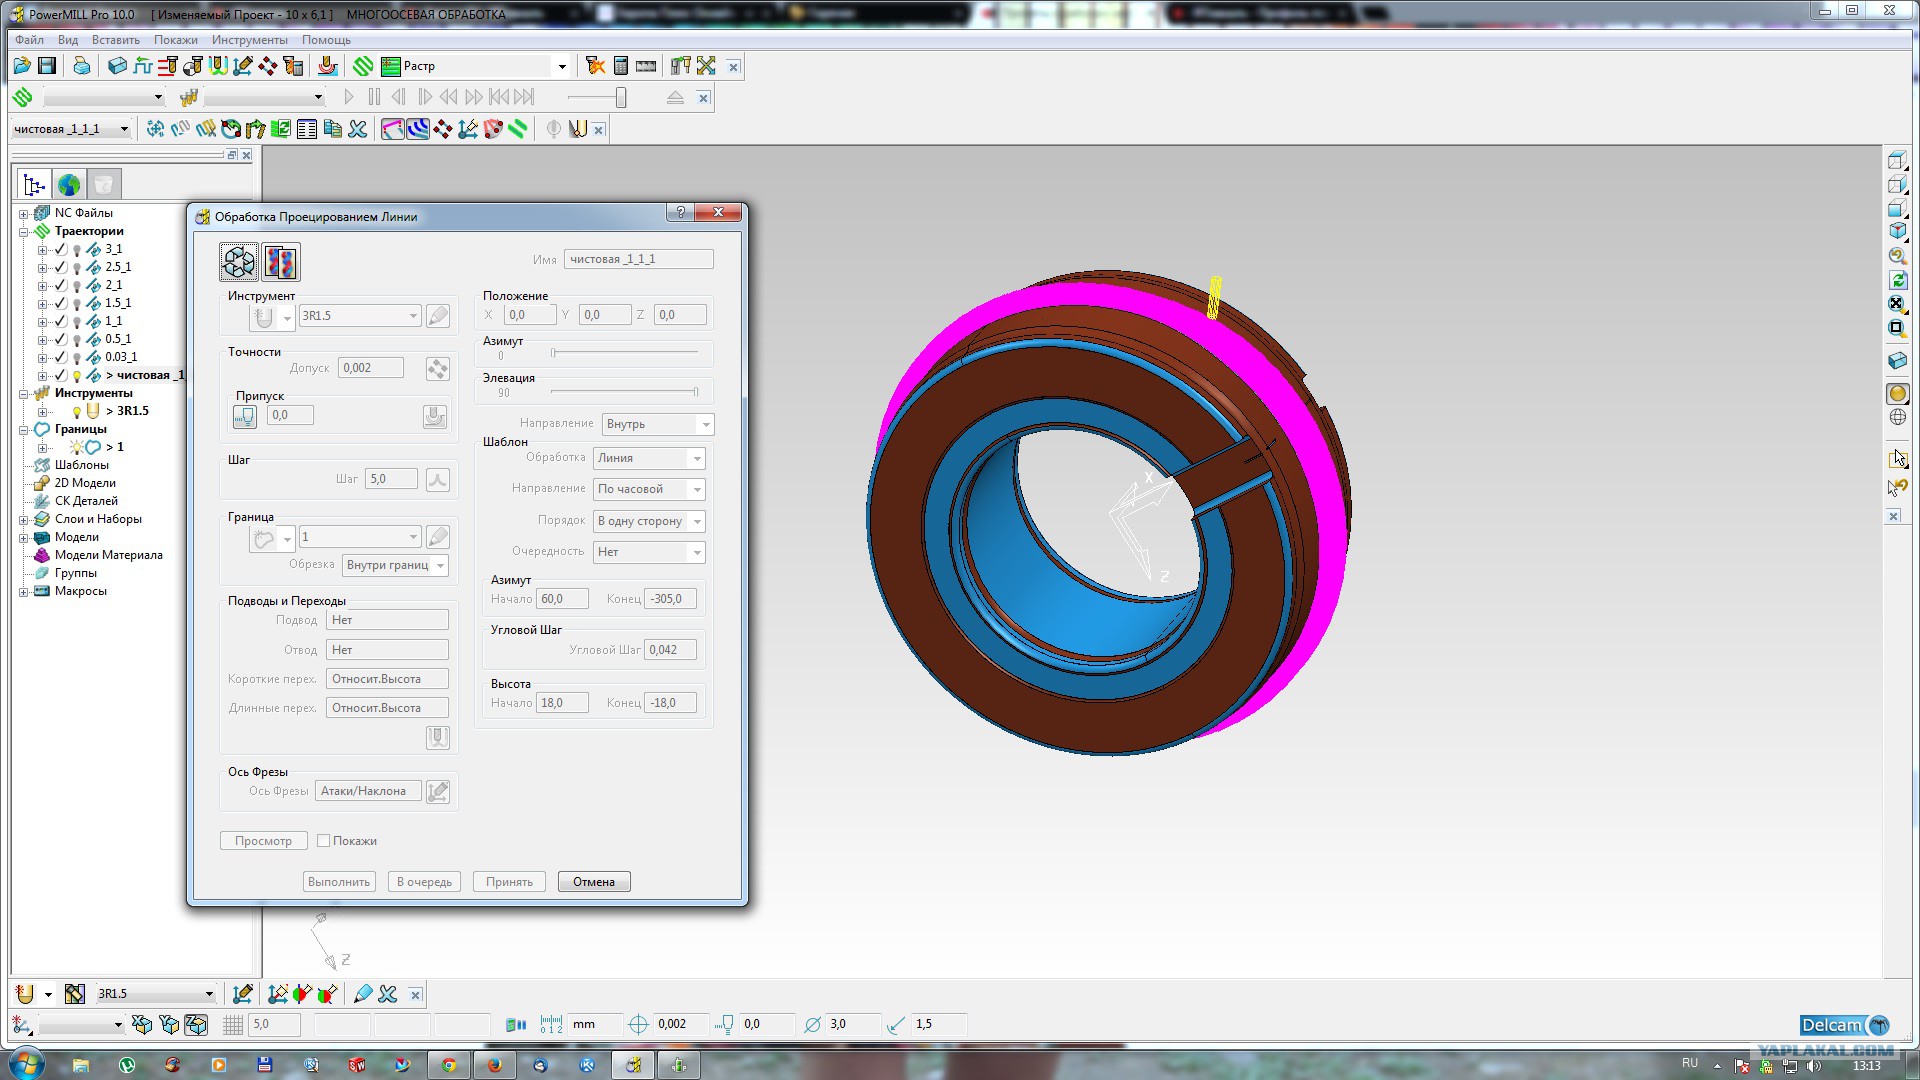Viewport: 1920px width, 1080px height.
Task: Toggle the checkbox for toolpath 3_1
Action: click(x=61, y=250)
